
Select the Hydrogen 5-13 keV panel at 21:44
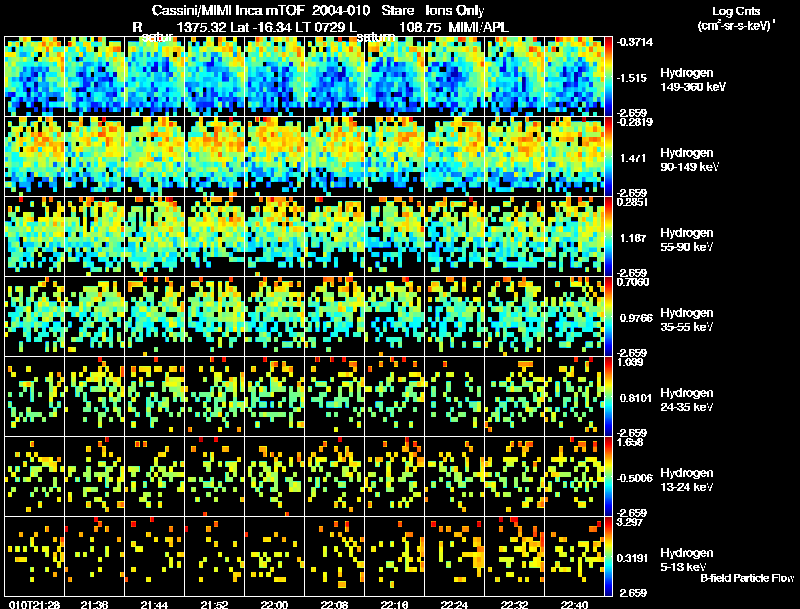(x=155, y=557)
